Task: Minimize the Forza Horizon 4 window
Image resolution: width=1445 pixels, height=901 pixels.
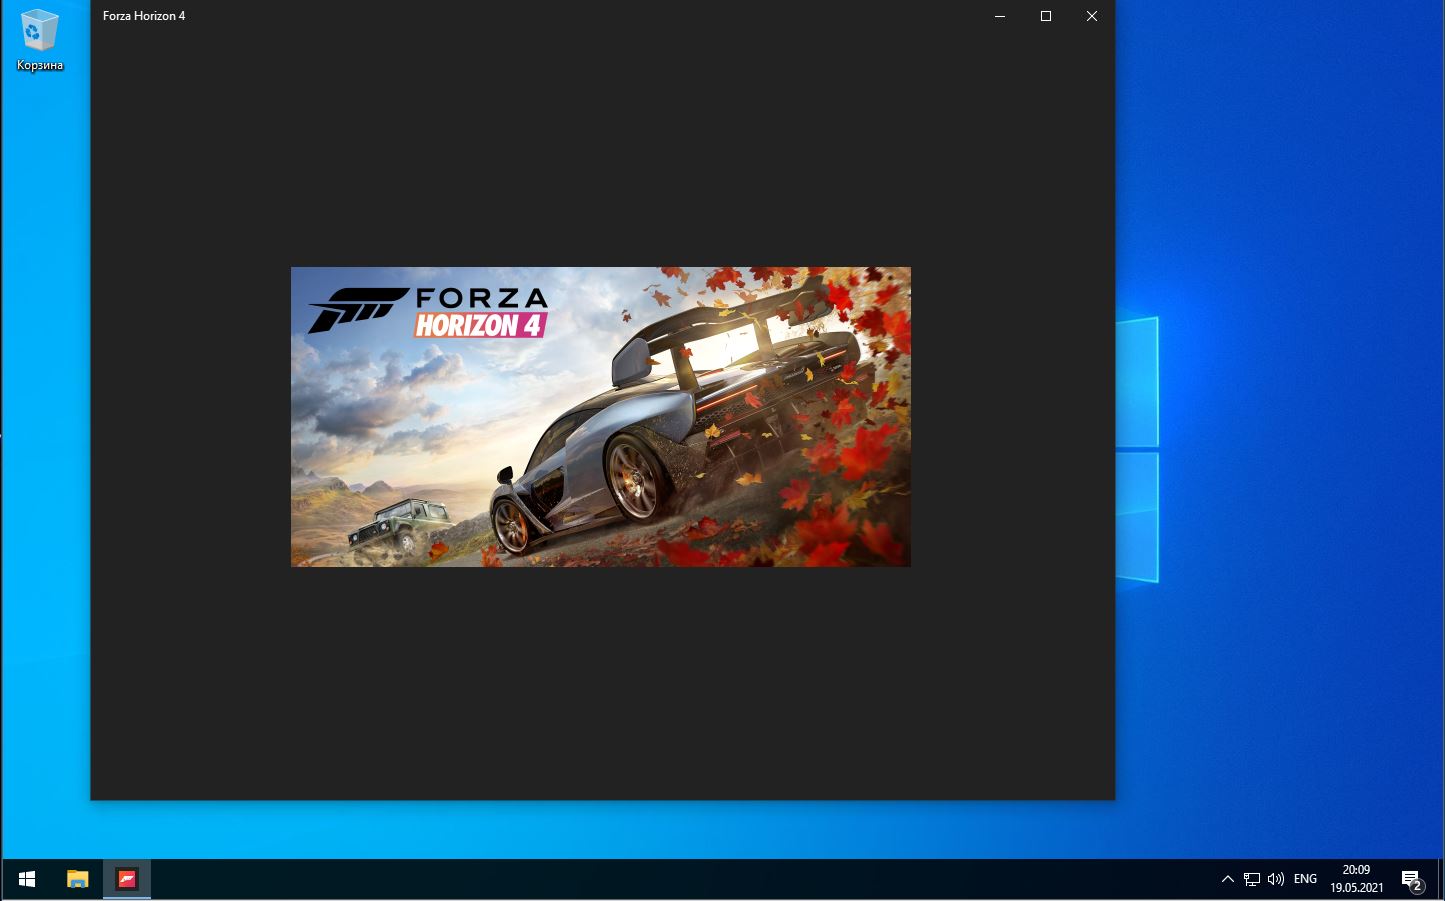Action: (1000, 16)
